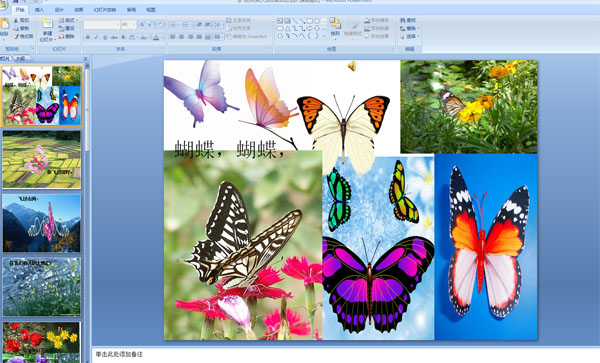Toggle Strikethrough (abc) formatting
The height and width of the screenshot is (363, 600).
(x=114, y=37)
